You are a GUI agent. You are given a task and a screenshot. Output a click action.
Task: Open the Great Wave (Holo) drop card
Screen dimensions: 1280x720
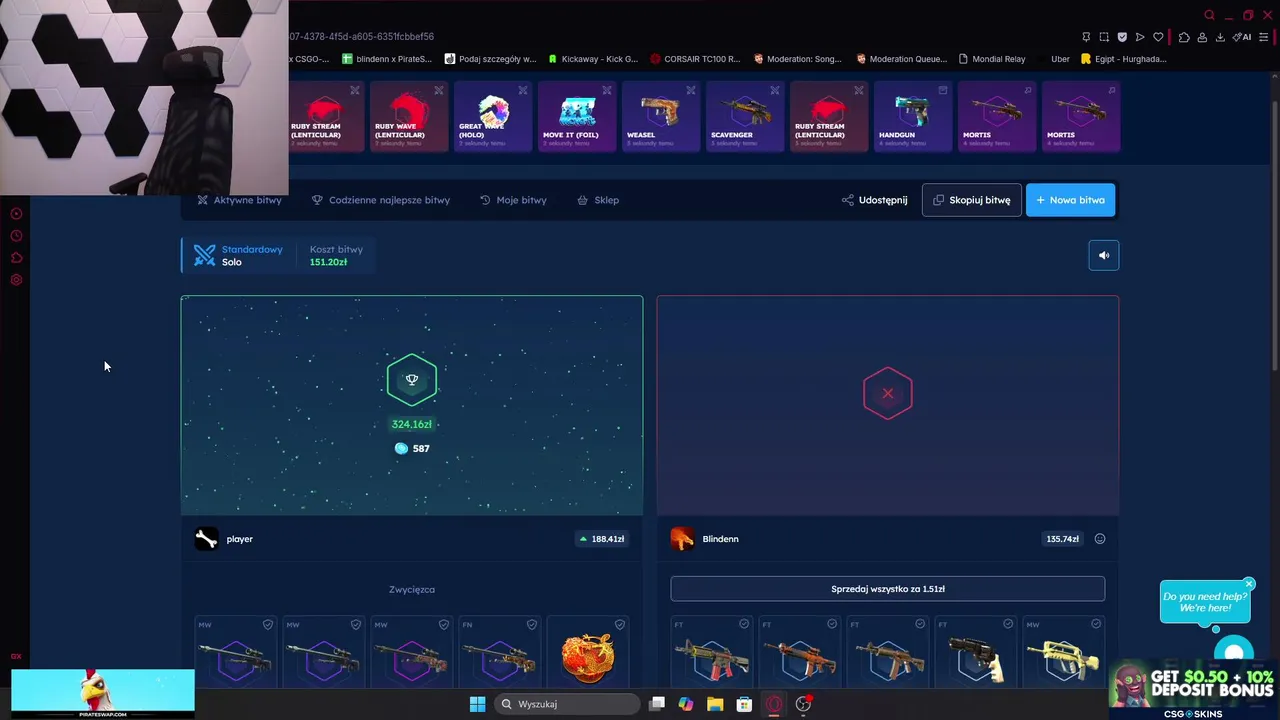pyautogui.click(x=493, y=116)
